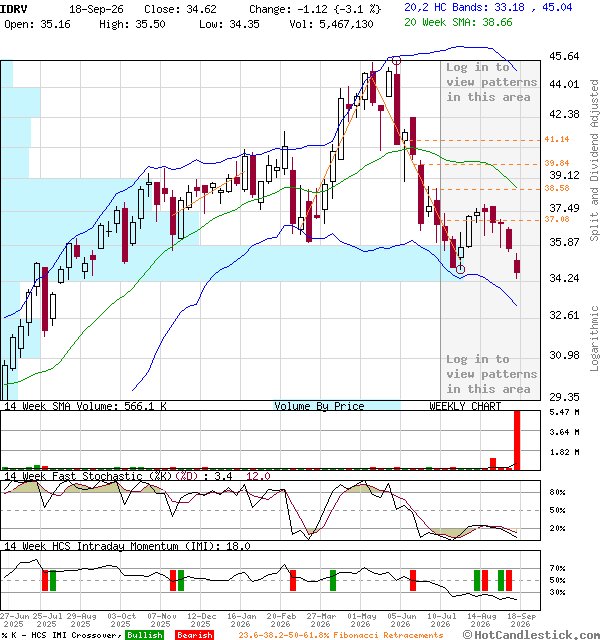This screenshot has height=640, width=600.
Task: Click the tall red volume bar for 18-Sep
Action: [517, 440]
